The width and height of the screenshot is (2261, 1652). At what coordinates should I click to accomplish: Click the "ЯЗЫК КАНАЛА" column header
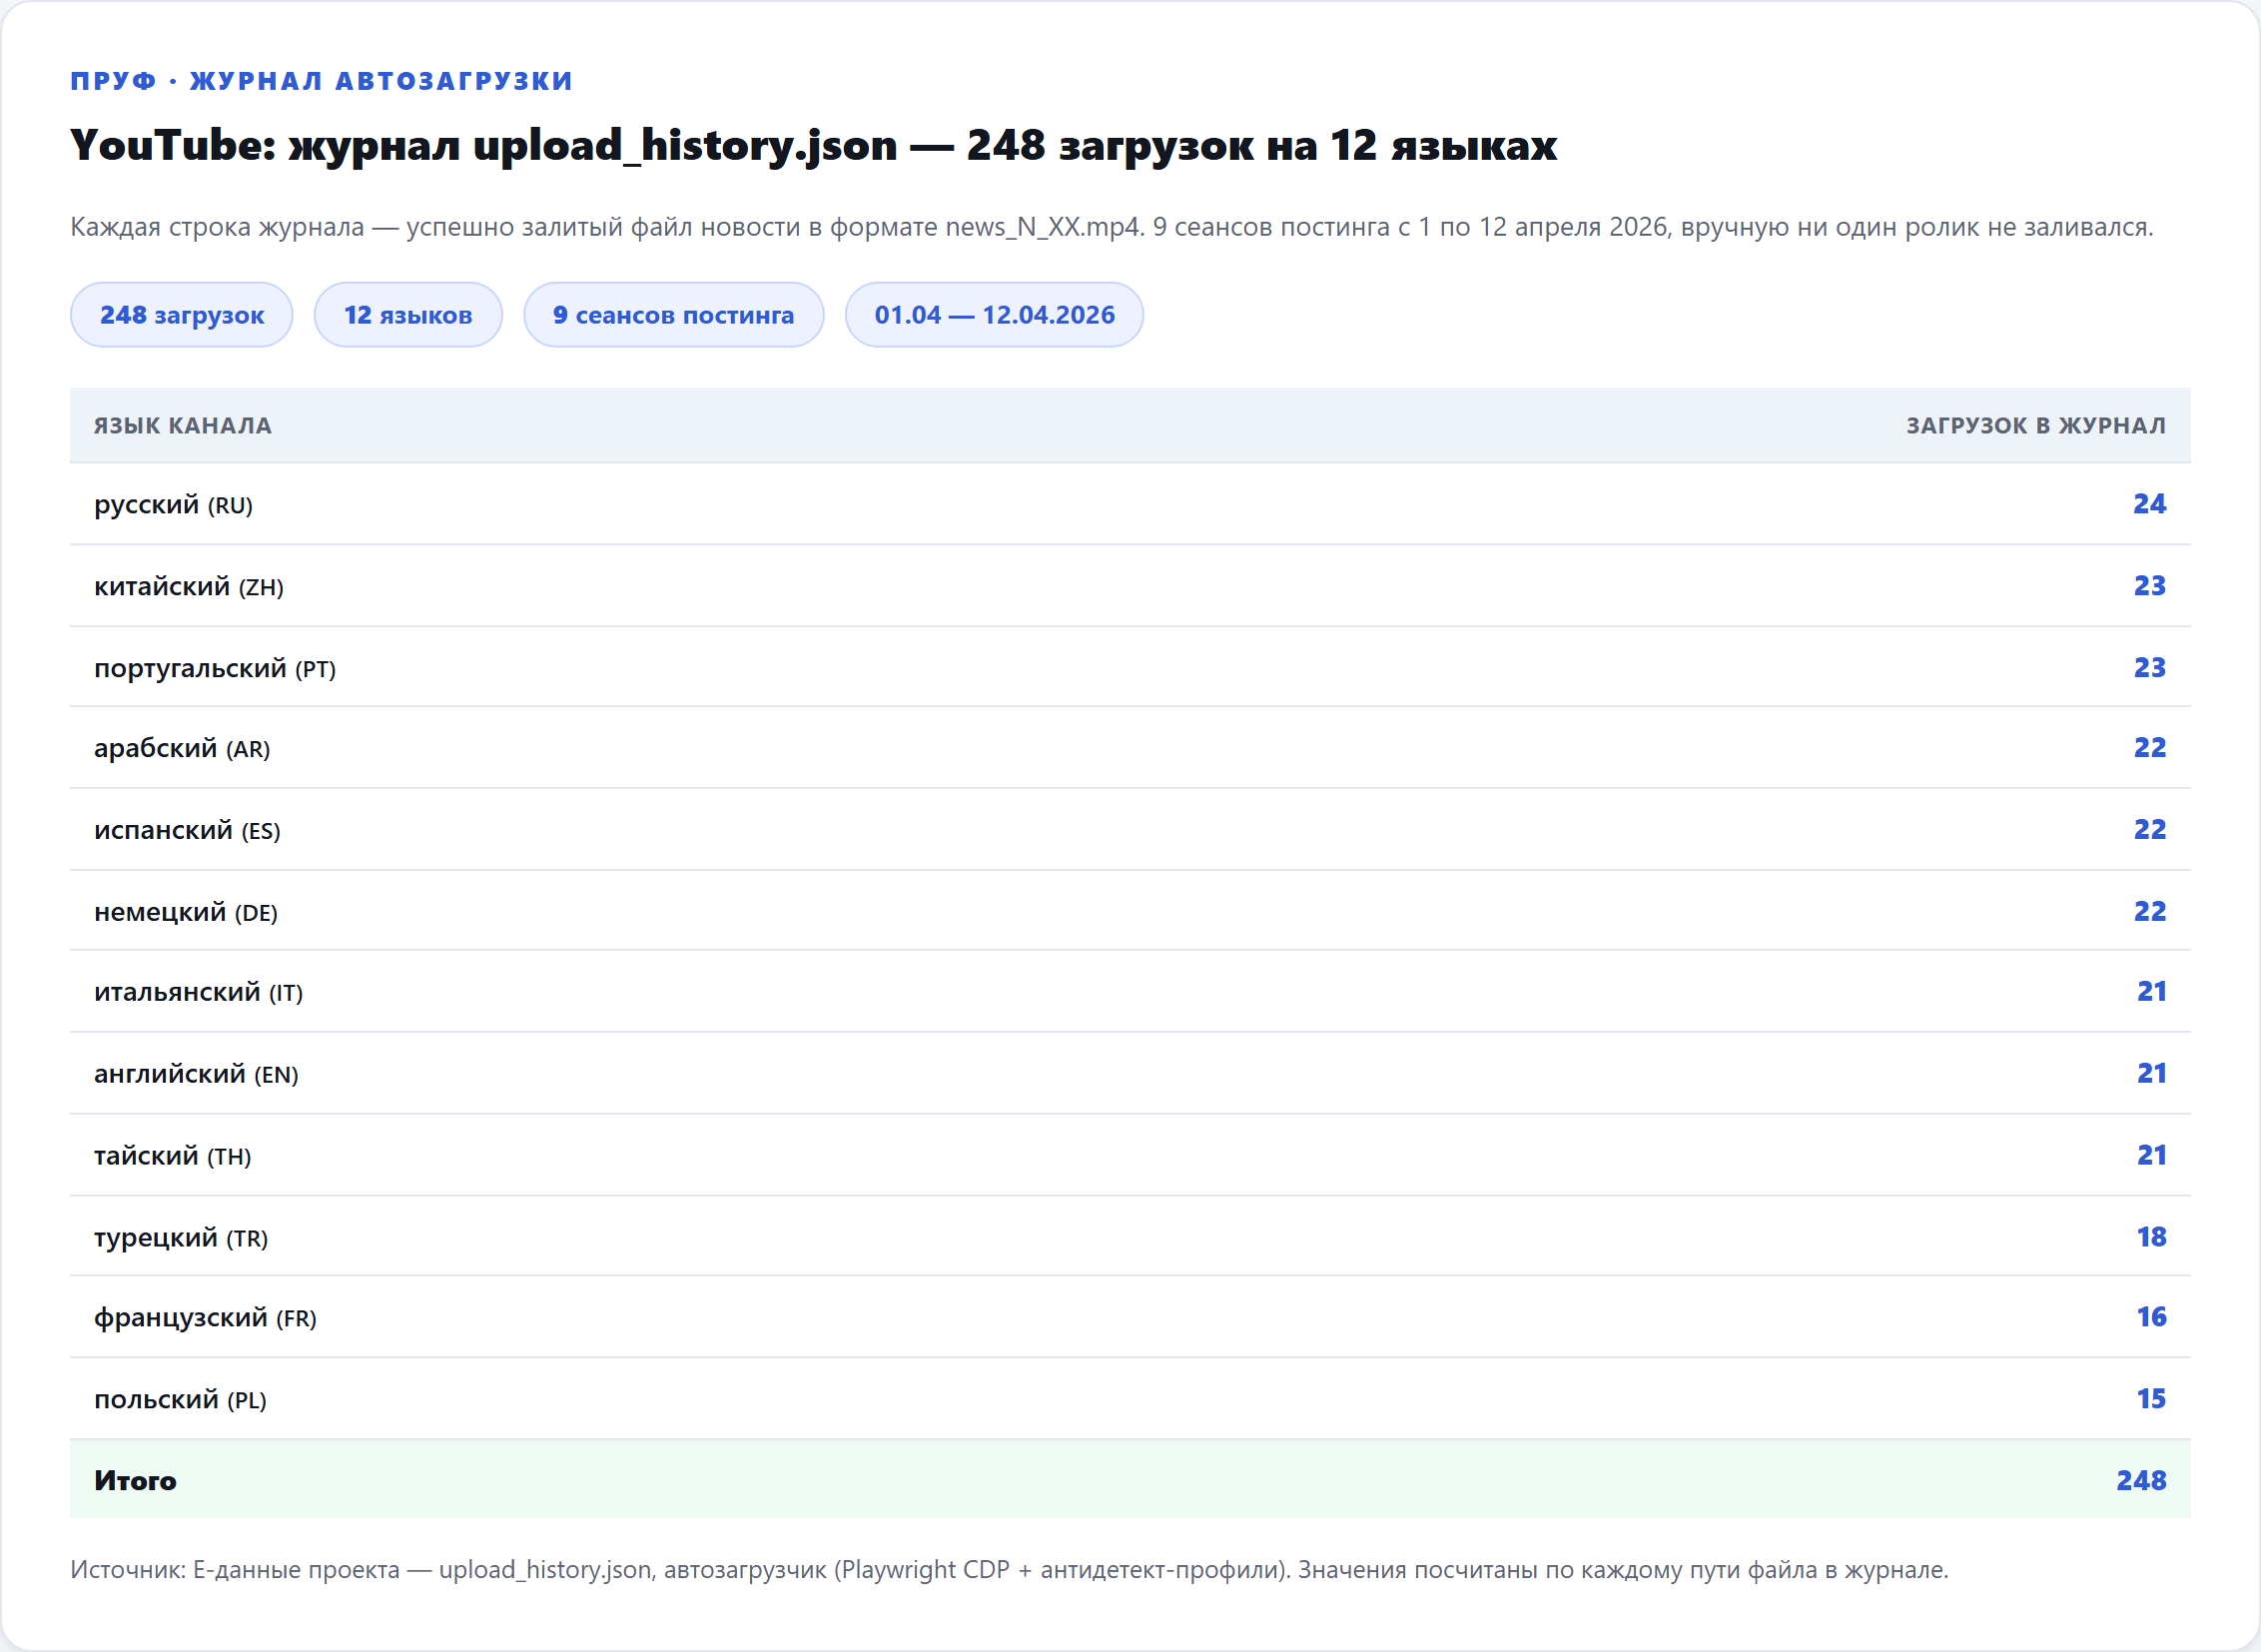[183, 426]
